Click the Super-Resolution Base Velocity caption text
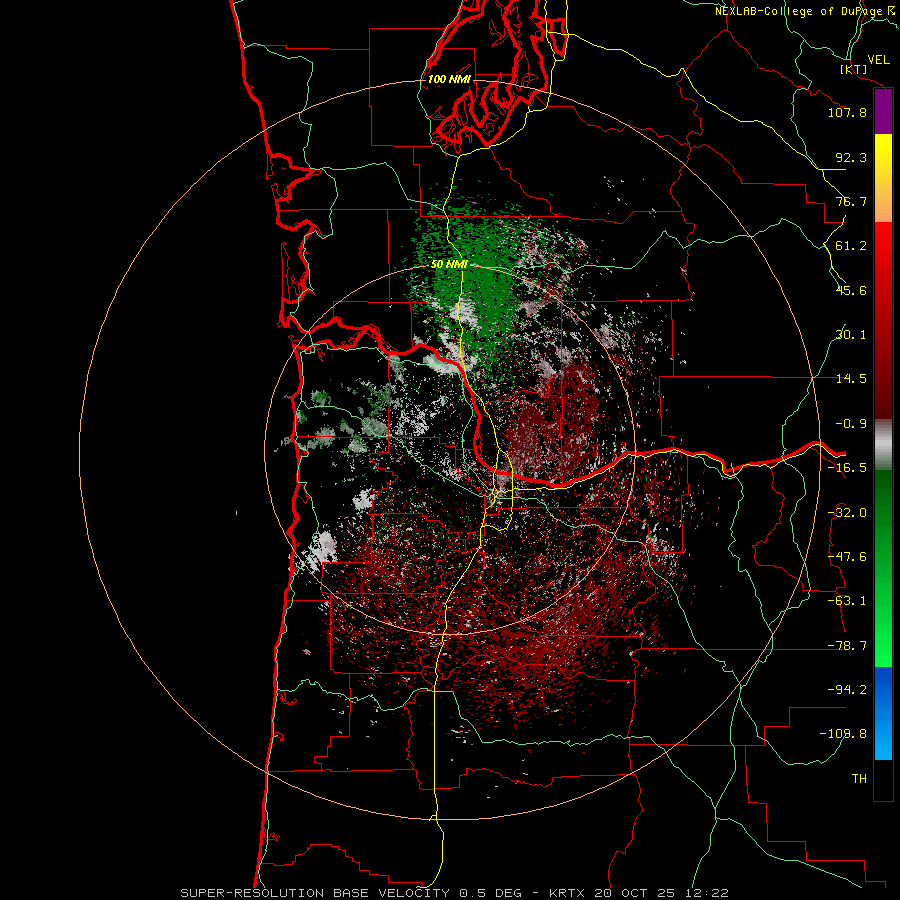The width and height of the screenshot is (900, 900). pos(454,893)
